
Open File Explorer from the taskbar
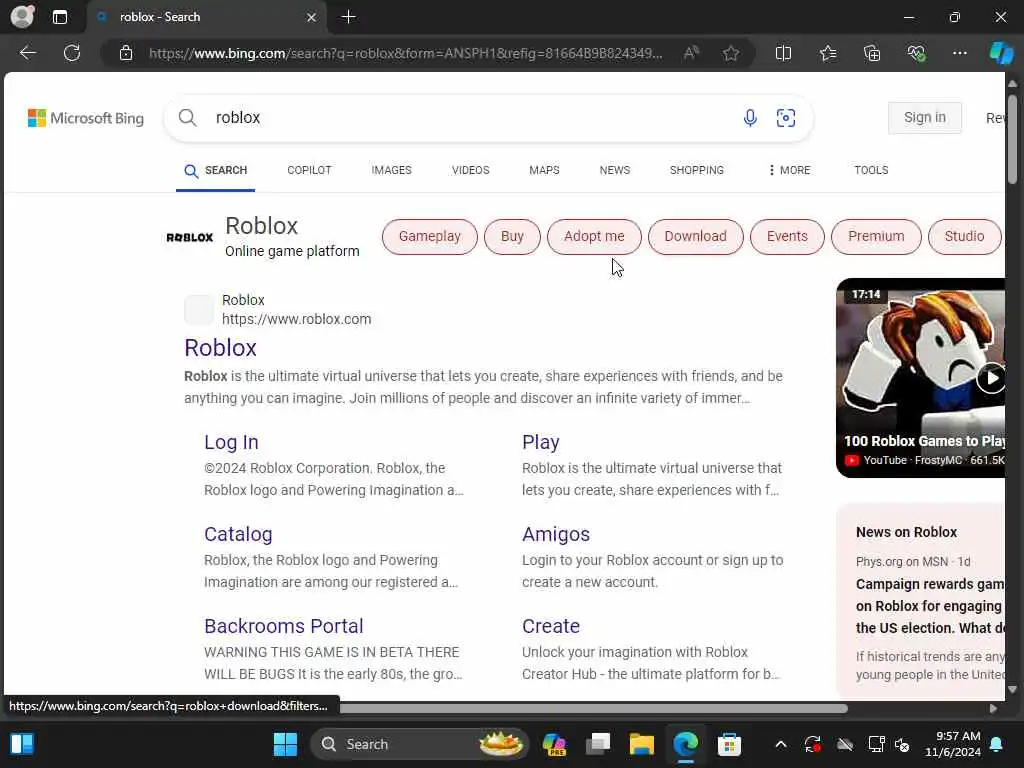point(641,744)
